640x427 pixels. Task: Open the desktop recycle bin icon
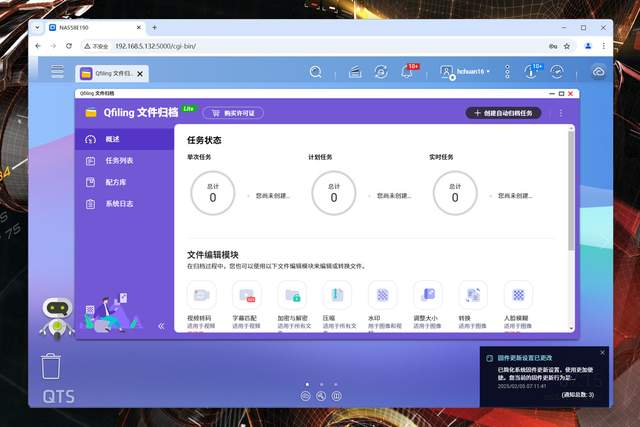point(51,366)
